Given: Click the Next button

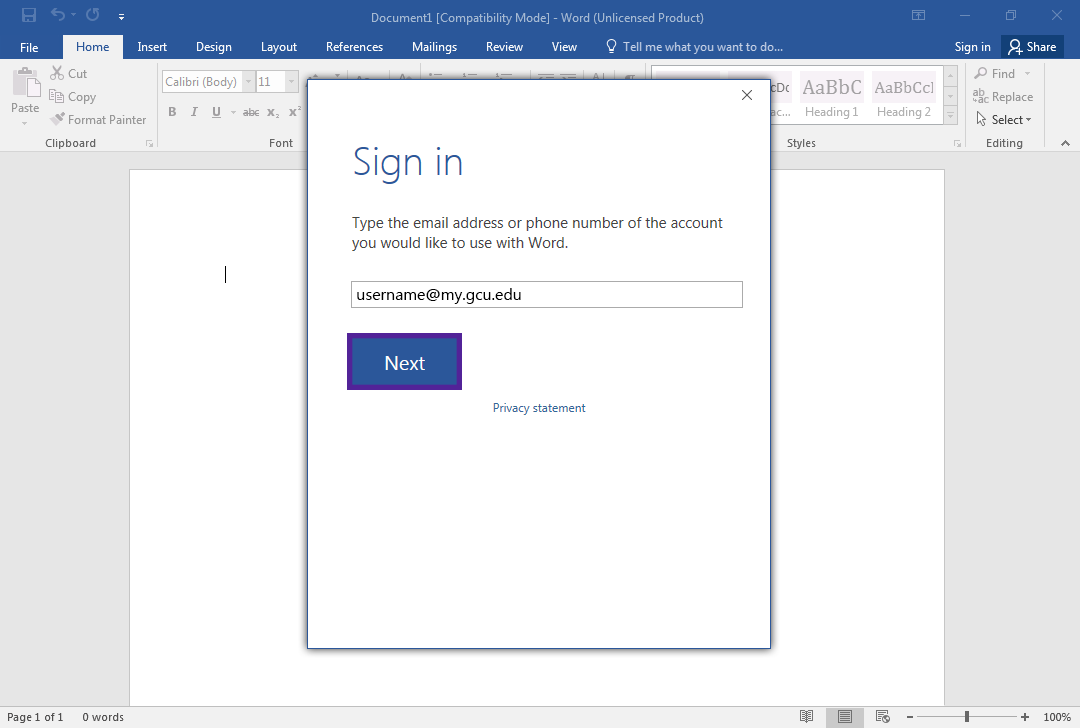Looking at the screenshot, I should click(x=404, y=362).
